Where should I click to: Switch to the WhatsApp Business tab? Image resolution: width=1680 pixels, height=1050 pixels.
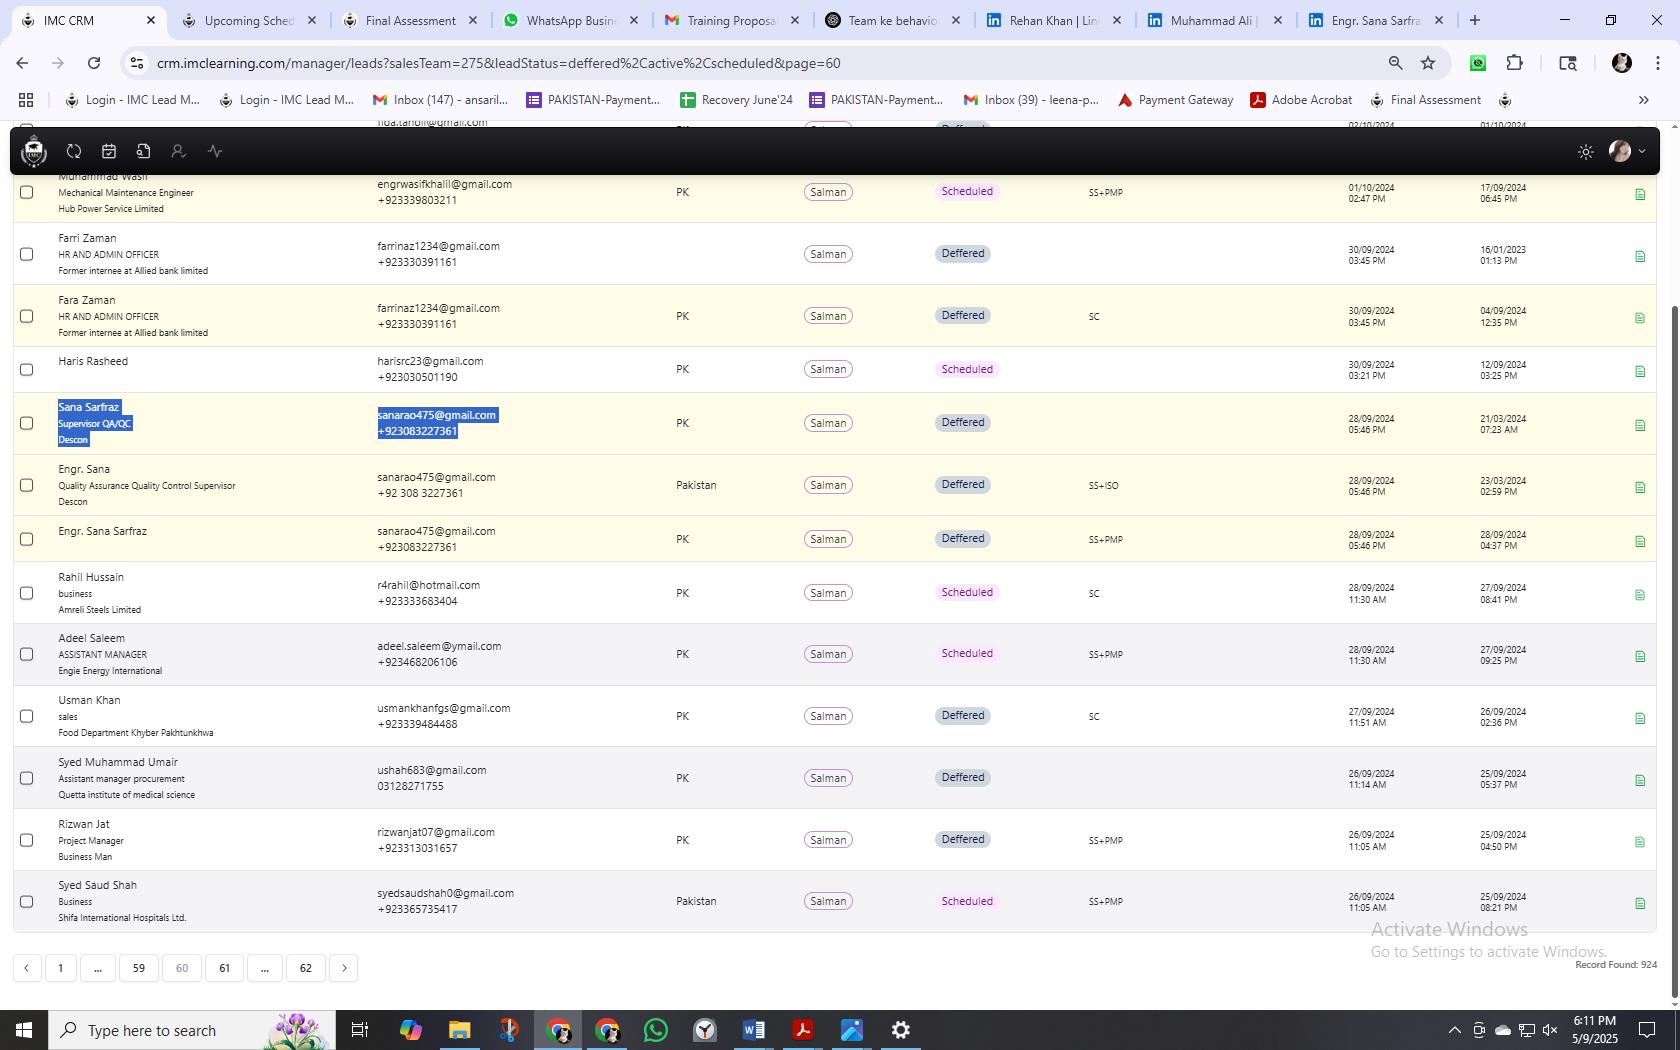pos(571,20)
